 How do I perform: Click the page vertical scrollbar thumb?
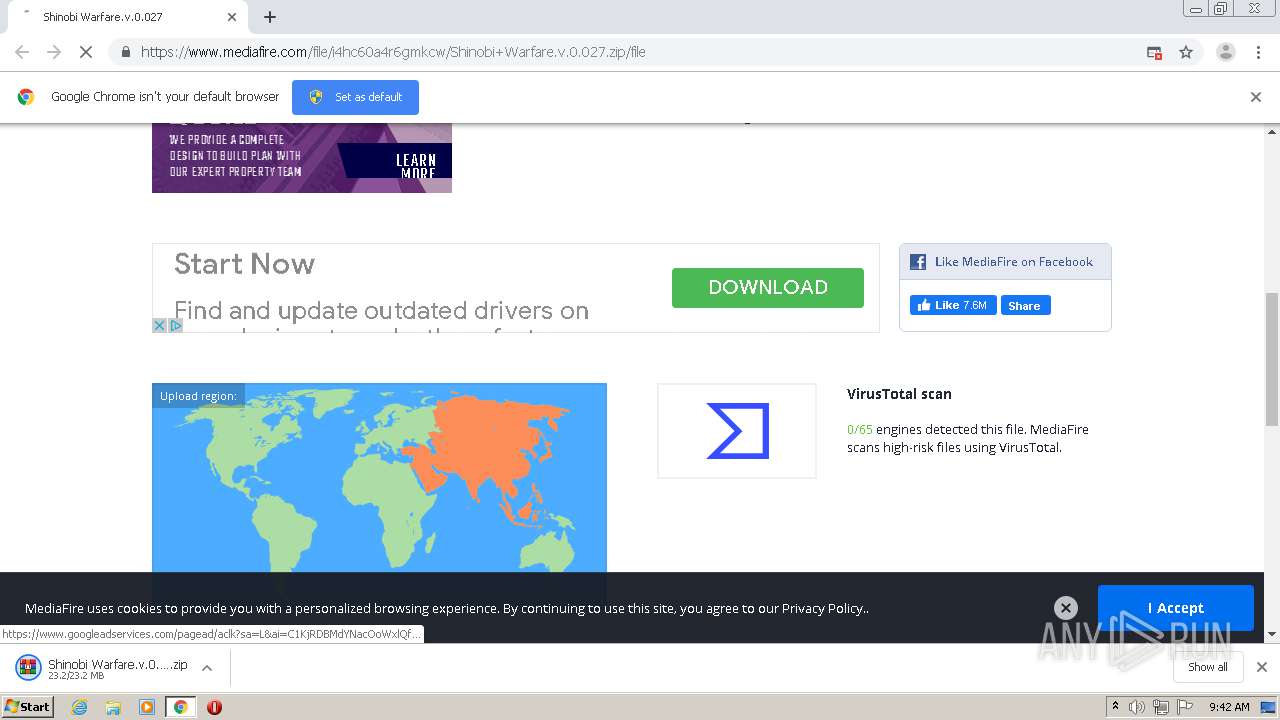click(x=1272, y=360)
